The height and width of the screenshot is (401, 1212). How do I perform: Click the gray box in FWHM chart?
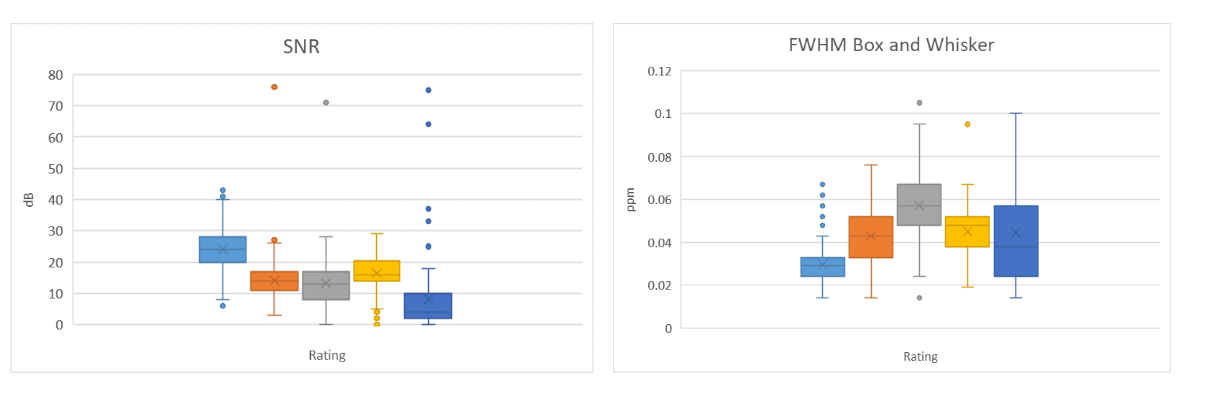tap(919, 205)
